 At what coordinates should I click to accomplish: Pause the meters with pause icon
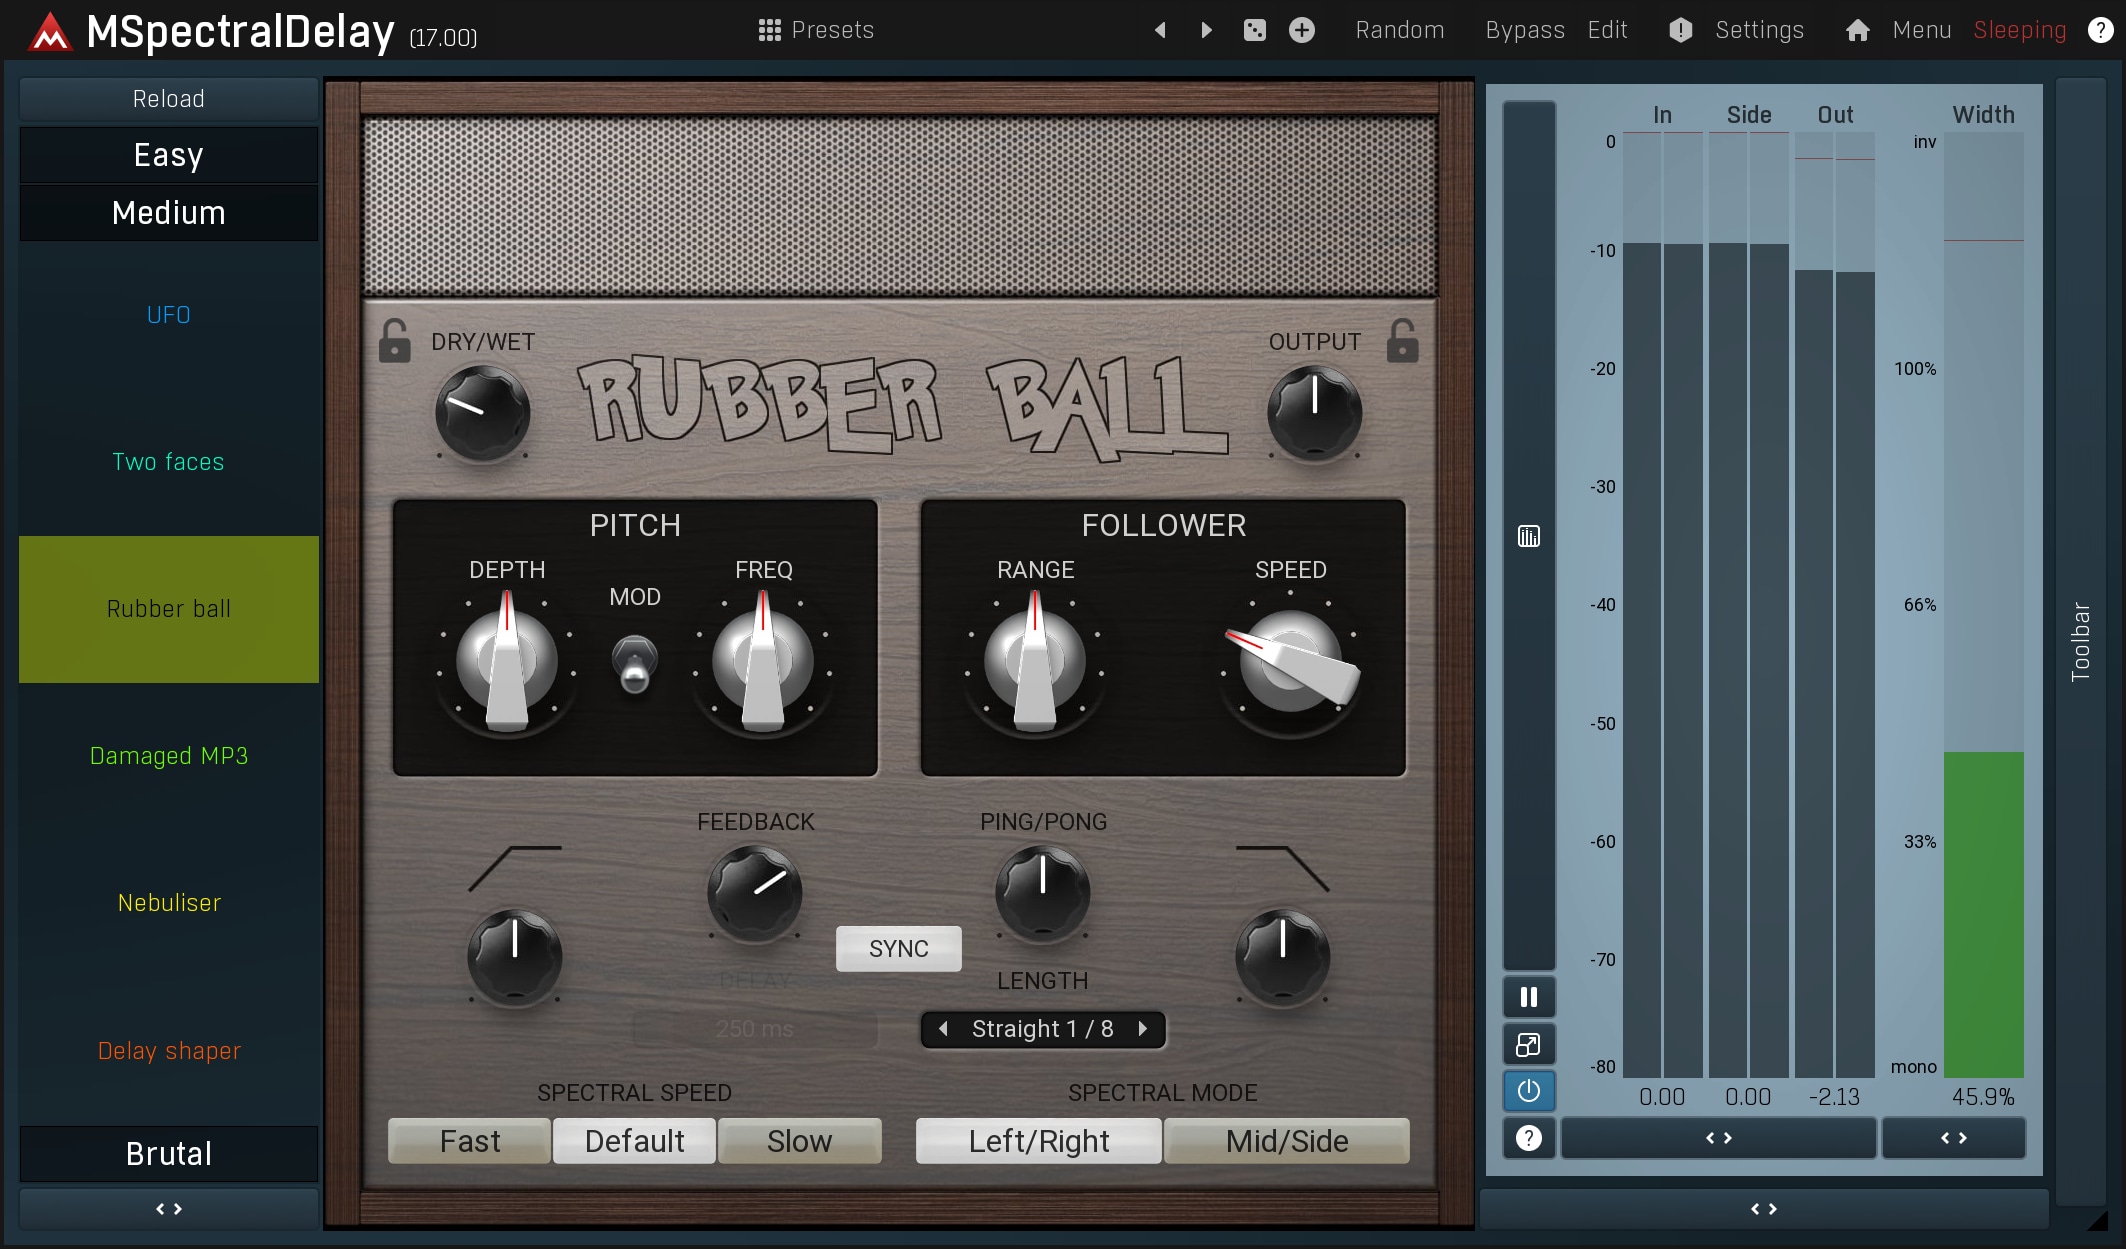click(x=1528, y=997)
